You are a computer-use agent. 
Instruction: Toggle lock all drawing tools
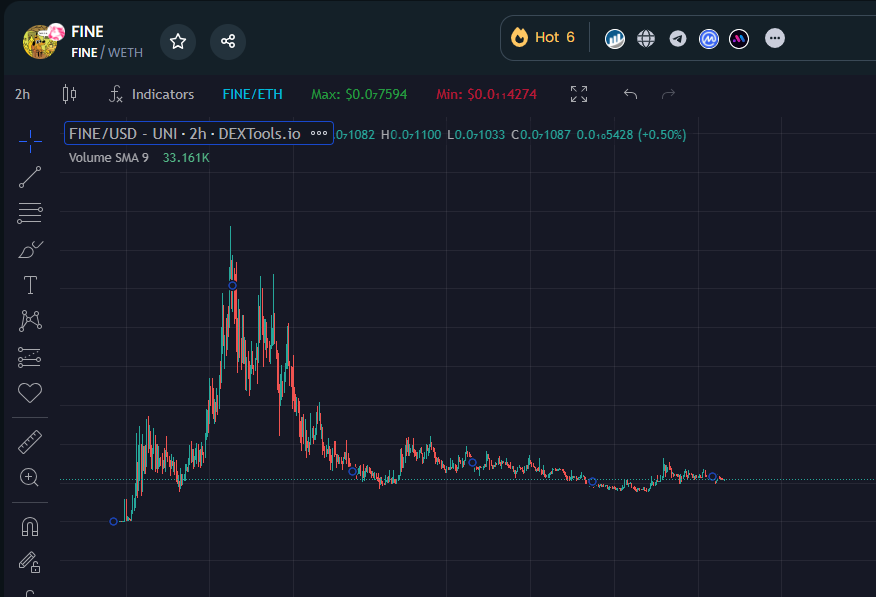30,562
